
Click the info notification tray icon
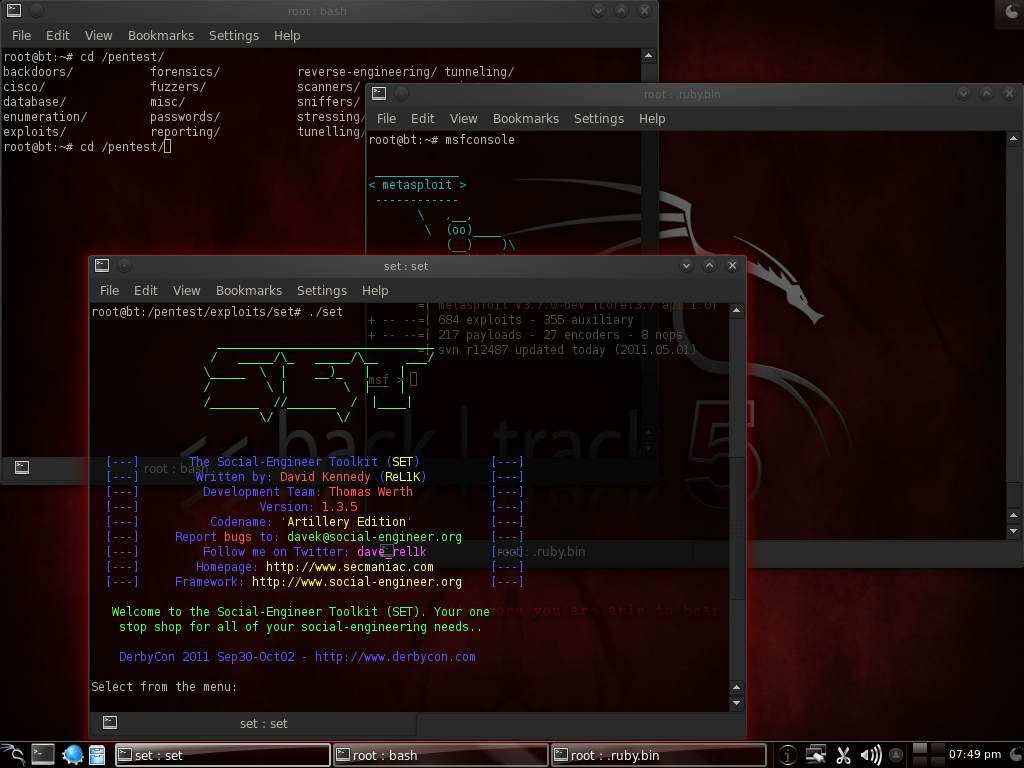point(788,755)
